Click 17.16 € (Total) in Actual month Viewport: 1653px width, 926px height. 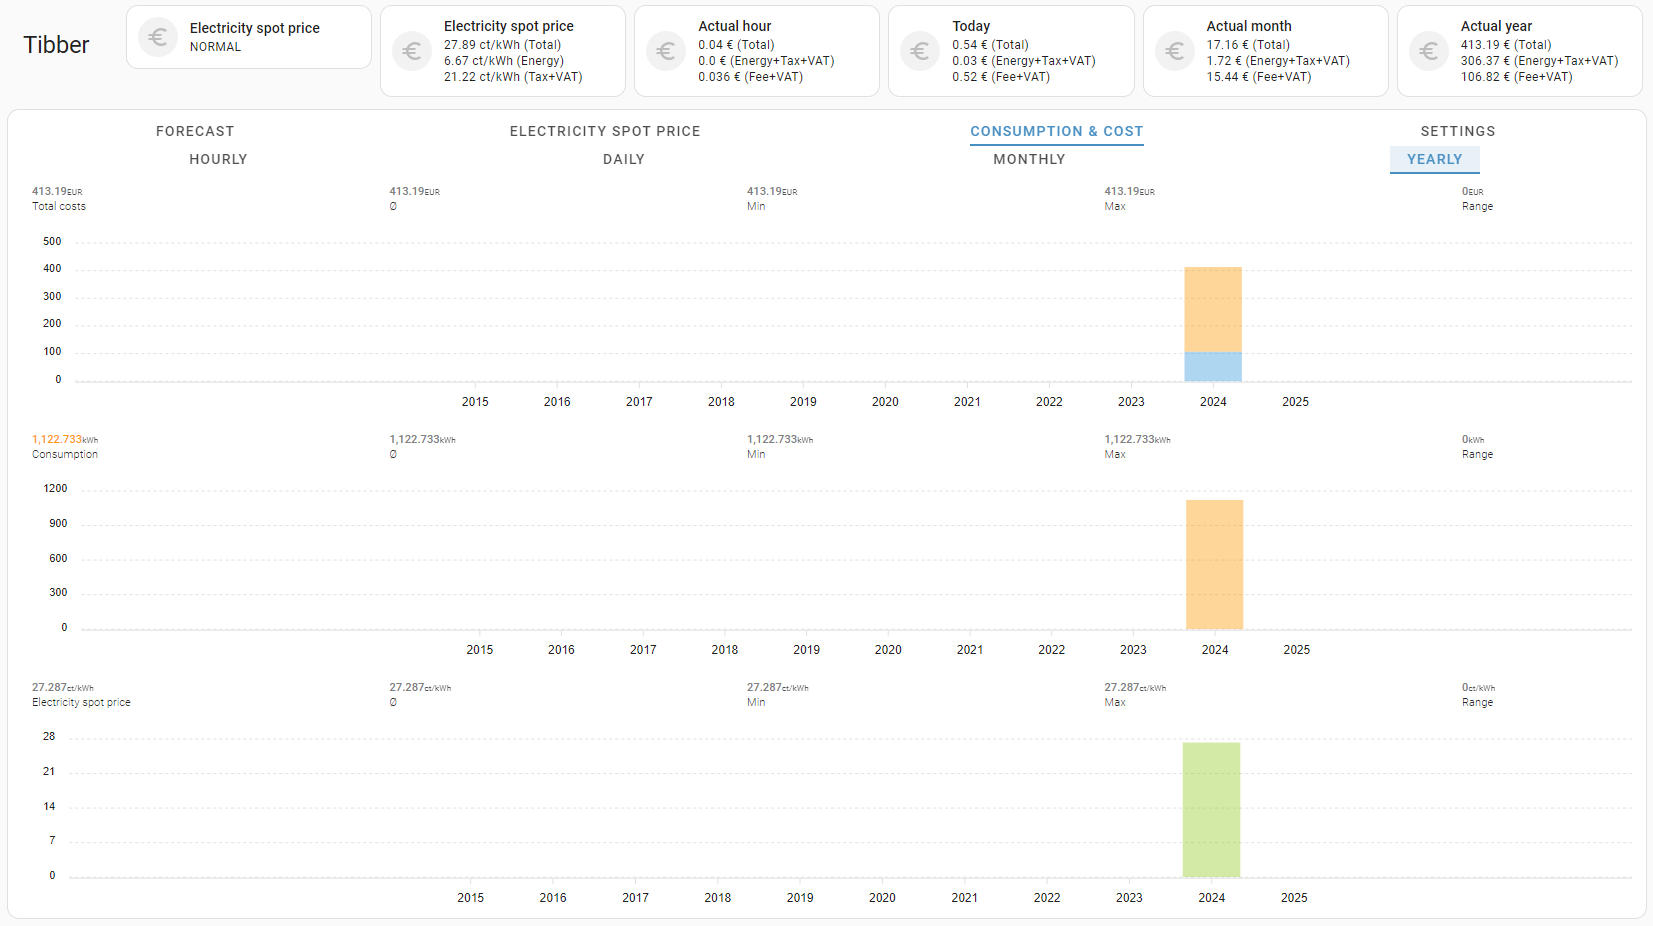point(1248,45)
